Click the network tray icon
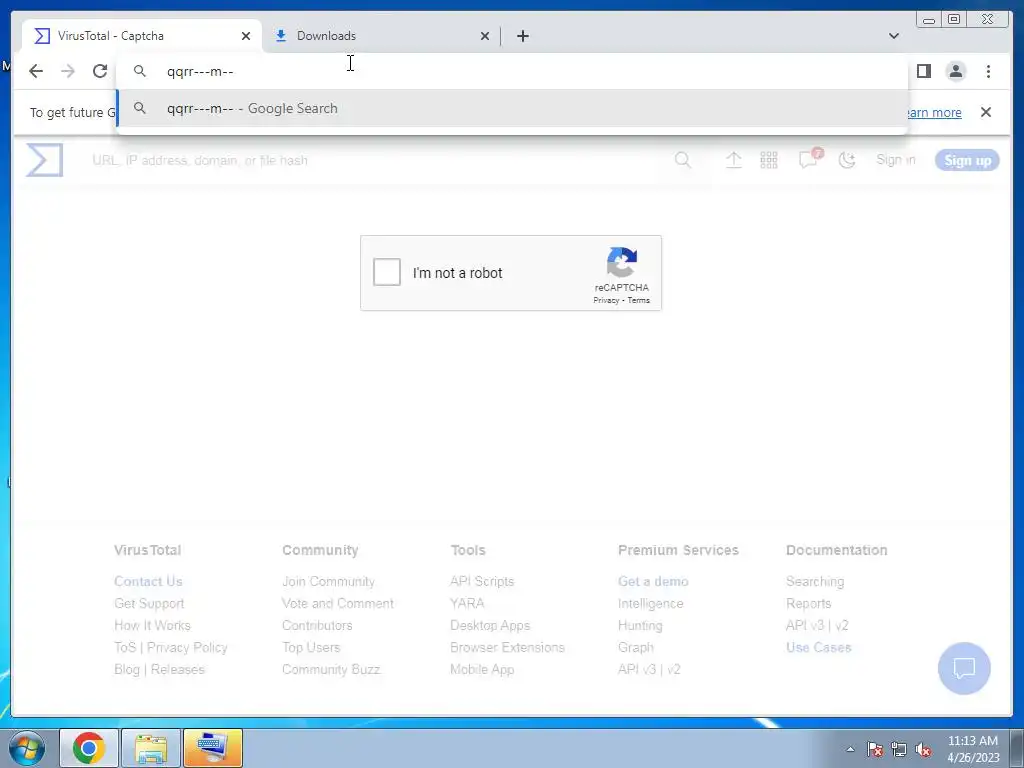The width and height of the screenshot is (1024, 768). (899, 749)
